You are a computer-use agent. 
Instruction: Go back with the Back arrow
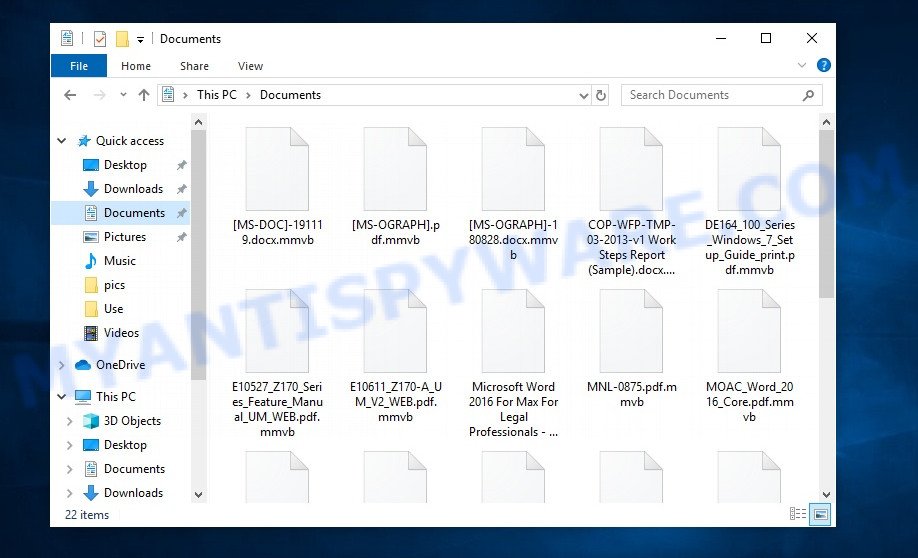pos(70,95)
